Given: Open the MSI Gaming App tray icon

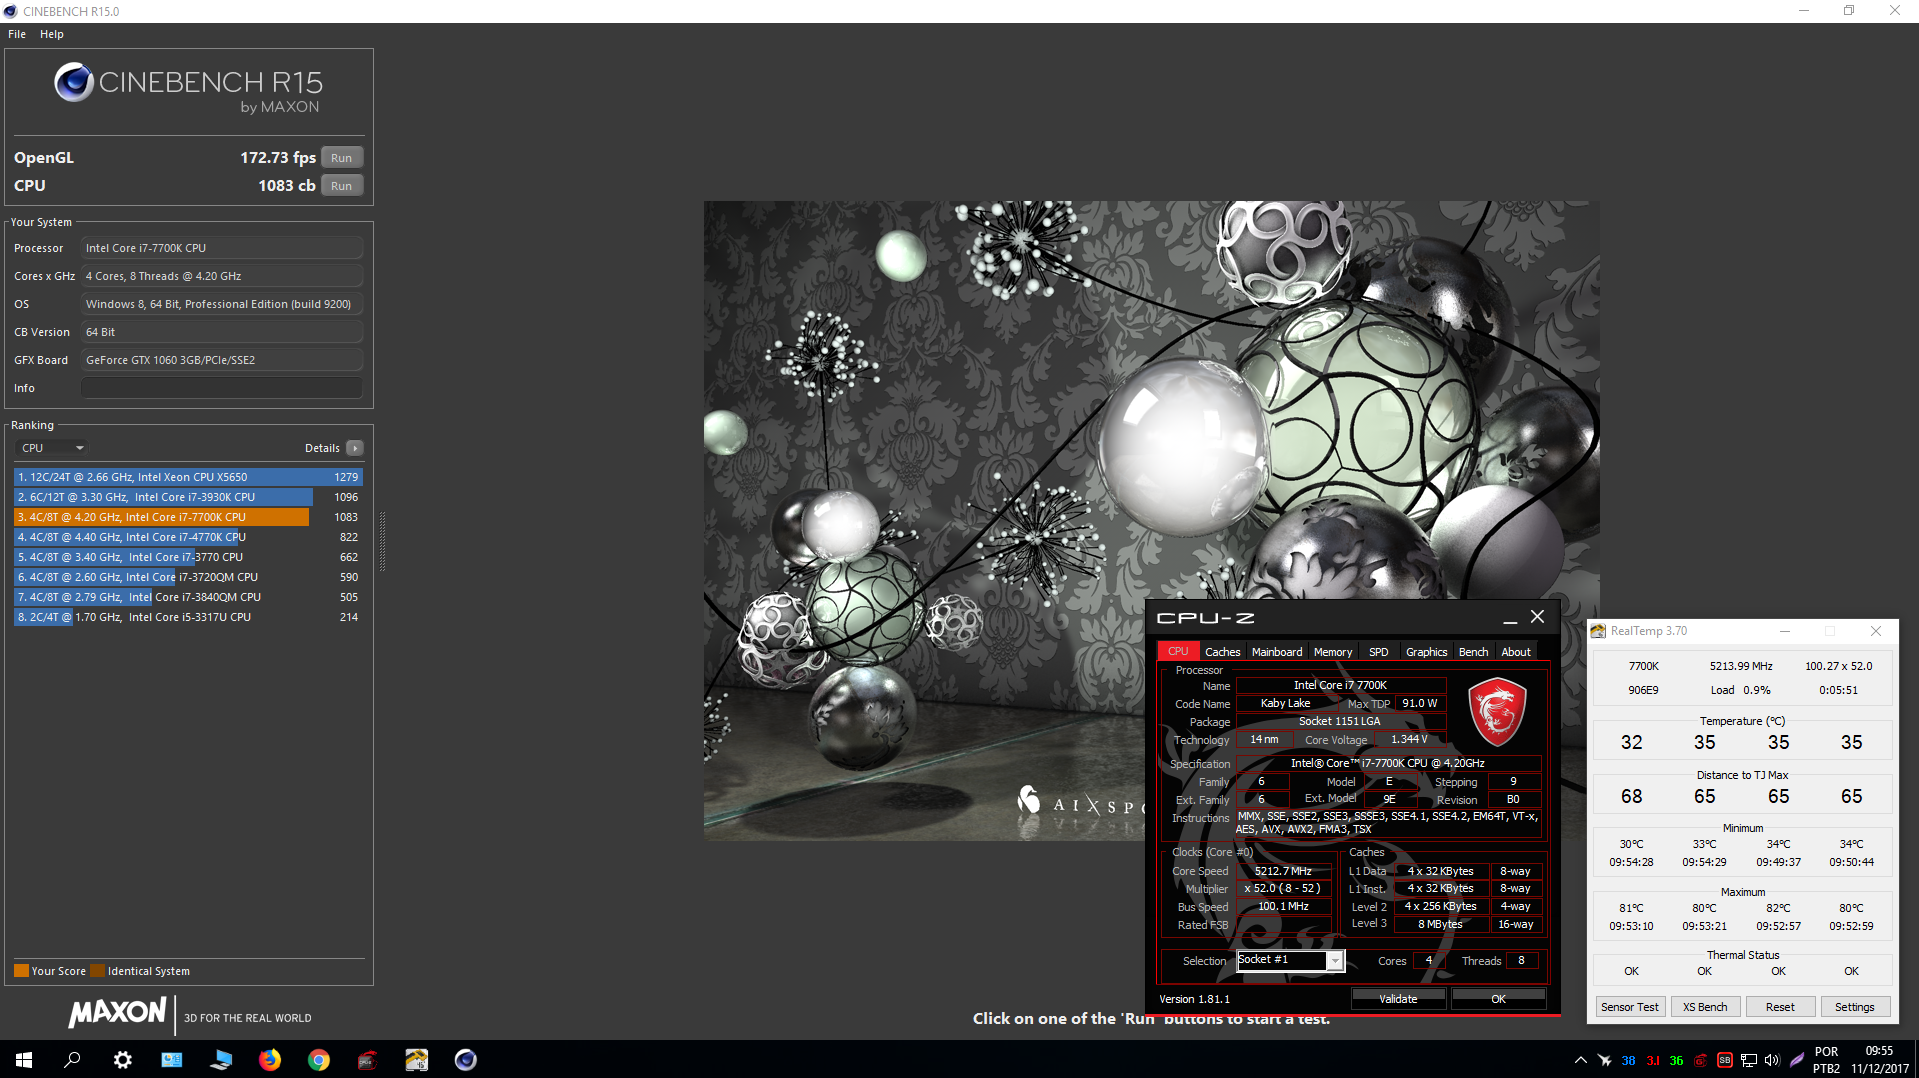Looking at the screenshot, I should pyautogui.click(x=1700, y=1060).
